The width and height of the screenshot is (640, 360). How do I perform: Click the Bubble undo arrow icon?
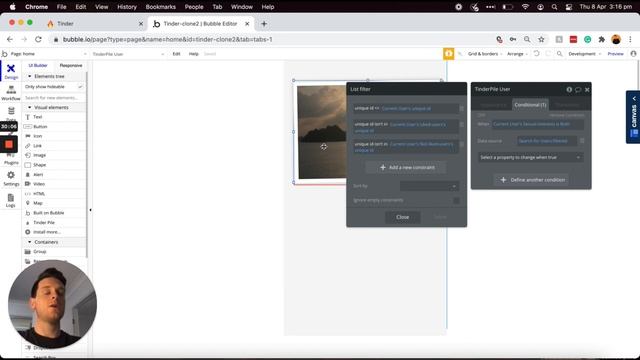pyautogui.click(x=536, y=54)
